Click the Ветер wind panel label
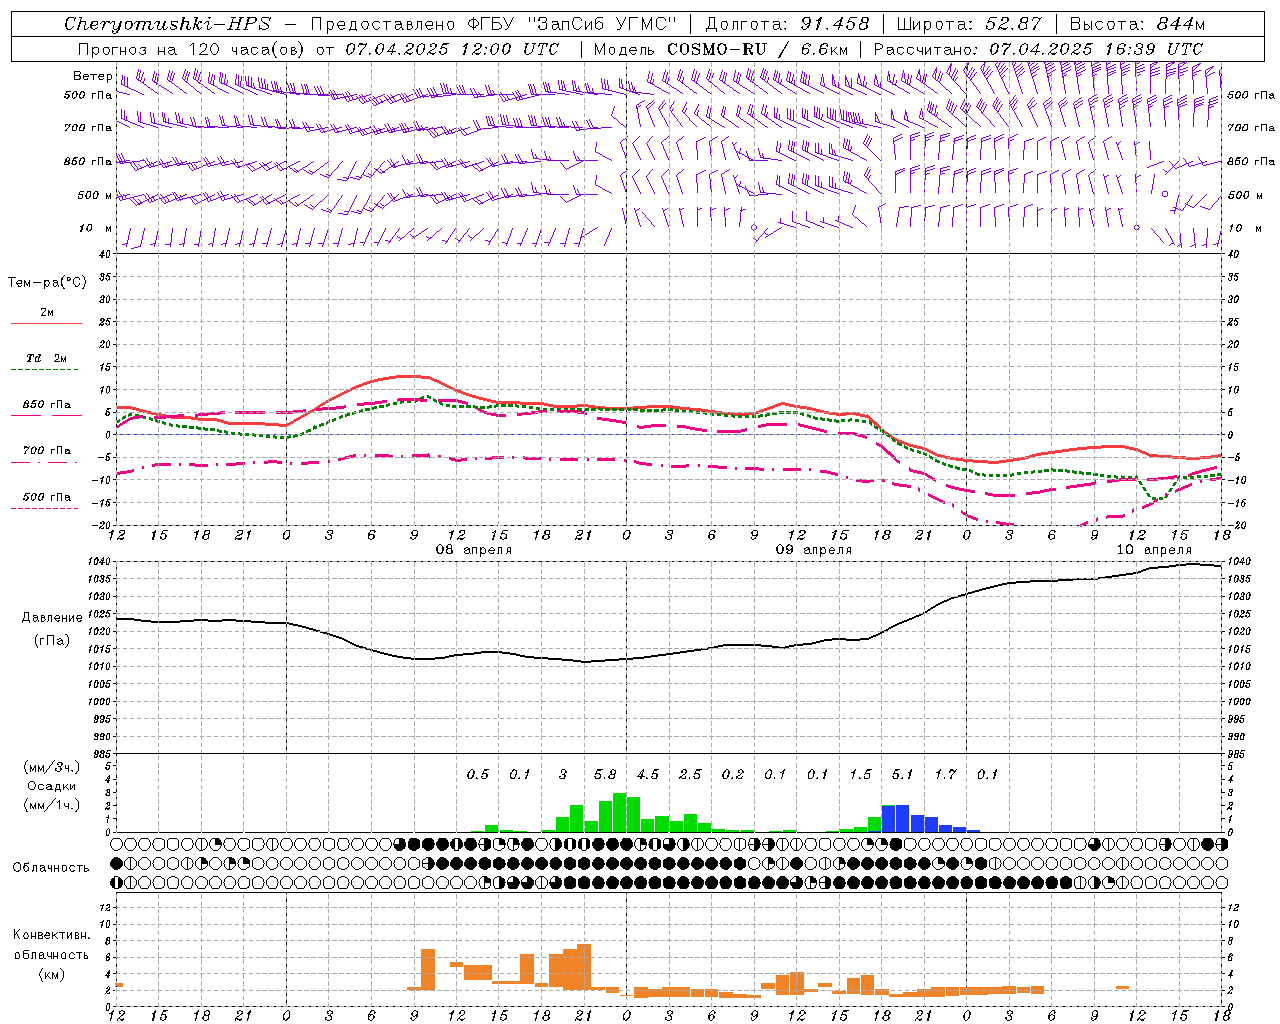Viewport: 1280px width, 1024px height. point(92,76)
